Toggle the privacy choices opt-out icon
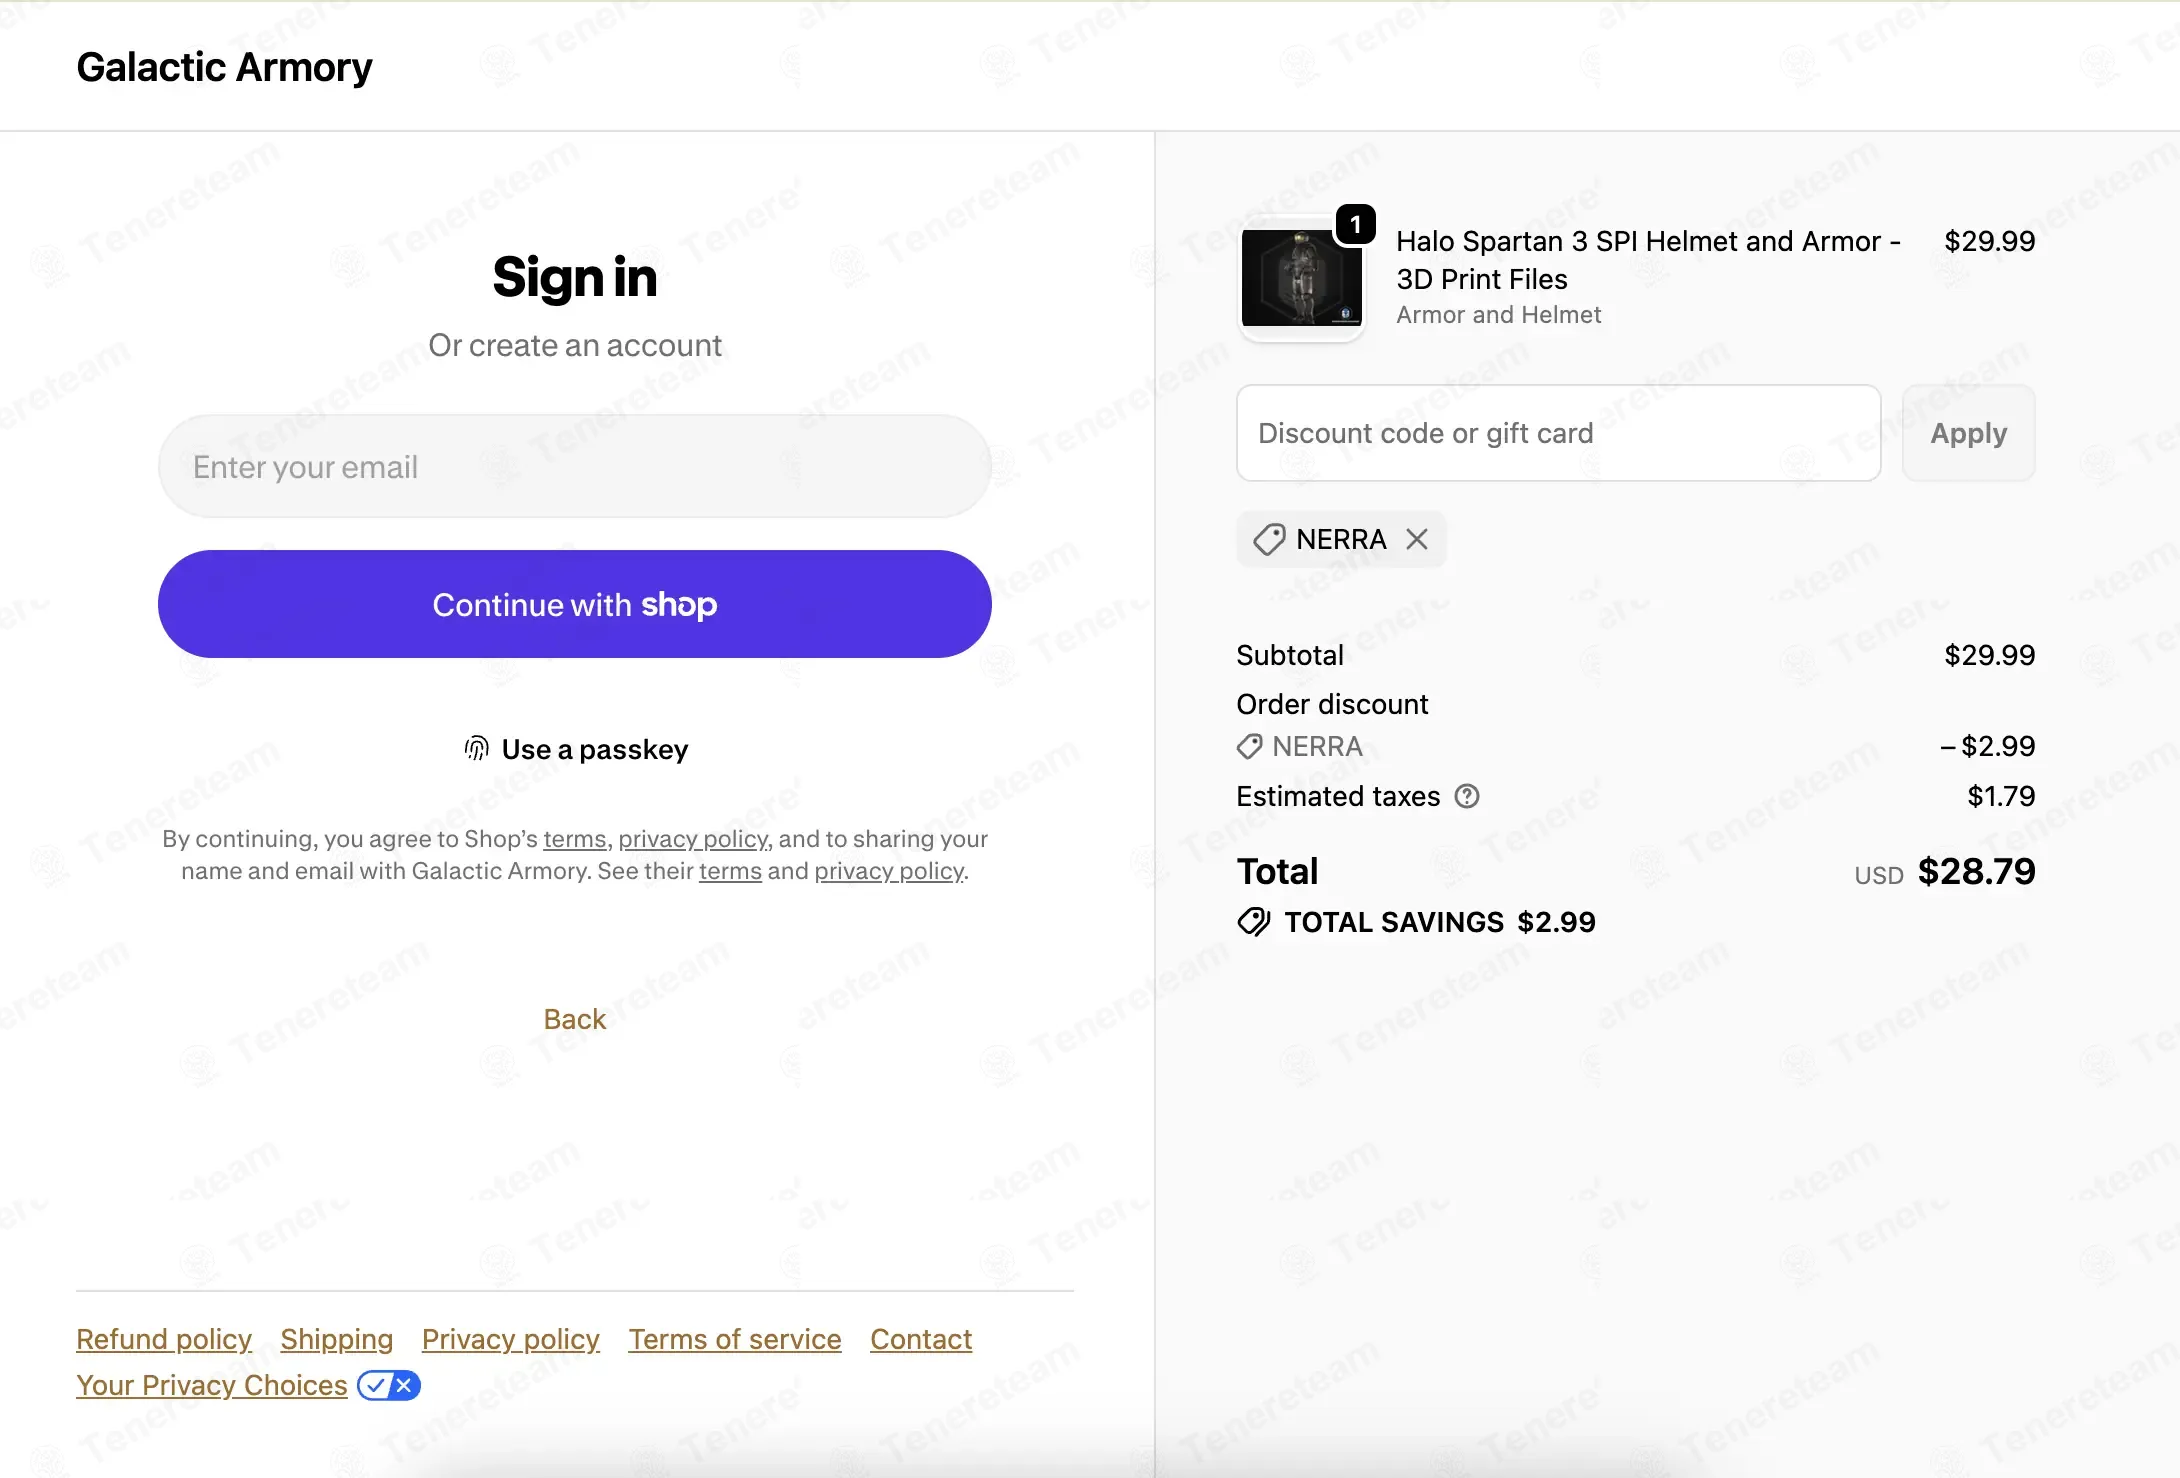The width and height of the screenshot is (2180, 1478). point(389,1386)
